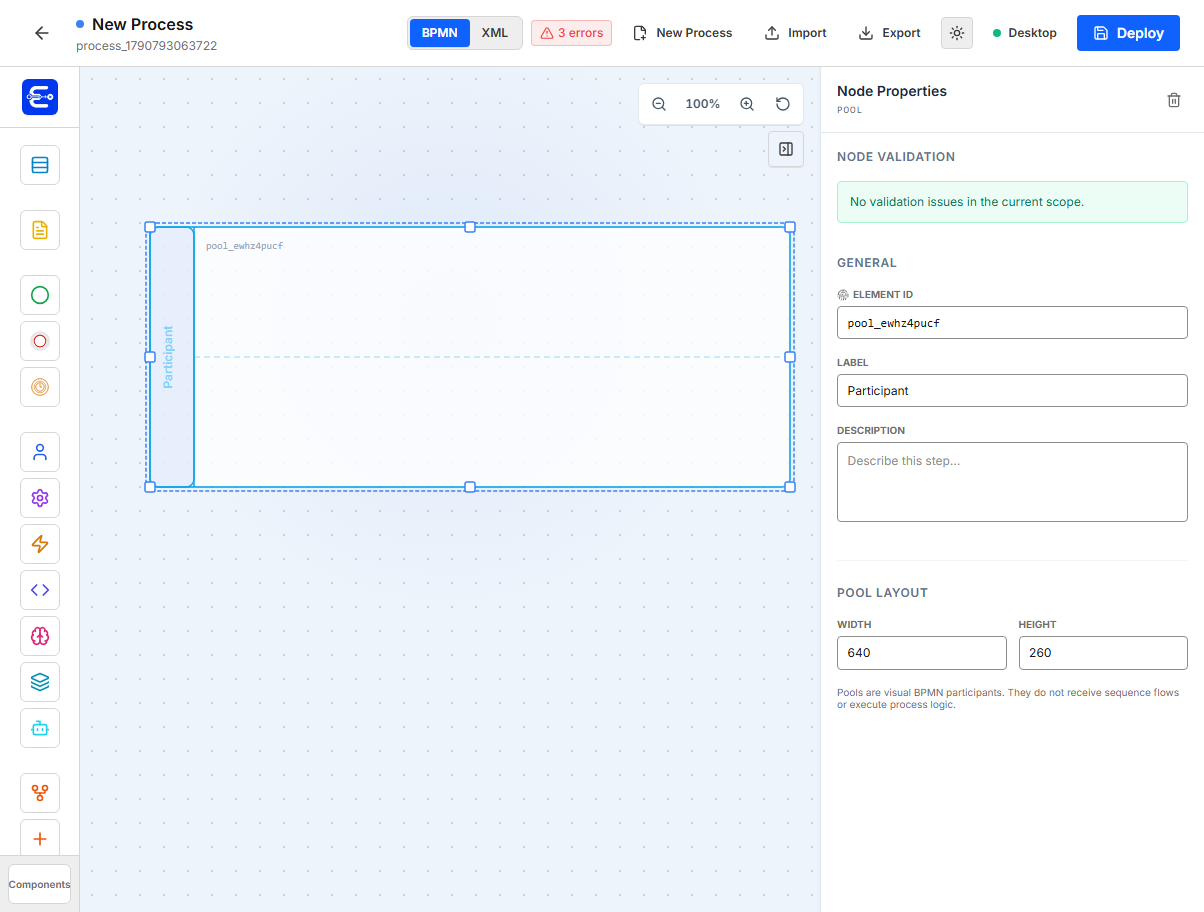Screen dimensions: 1204x912
Task: Select the orange gateway branching icon
Action: coord(40,793)
